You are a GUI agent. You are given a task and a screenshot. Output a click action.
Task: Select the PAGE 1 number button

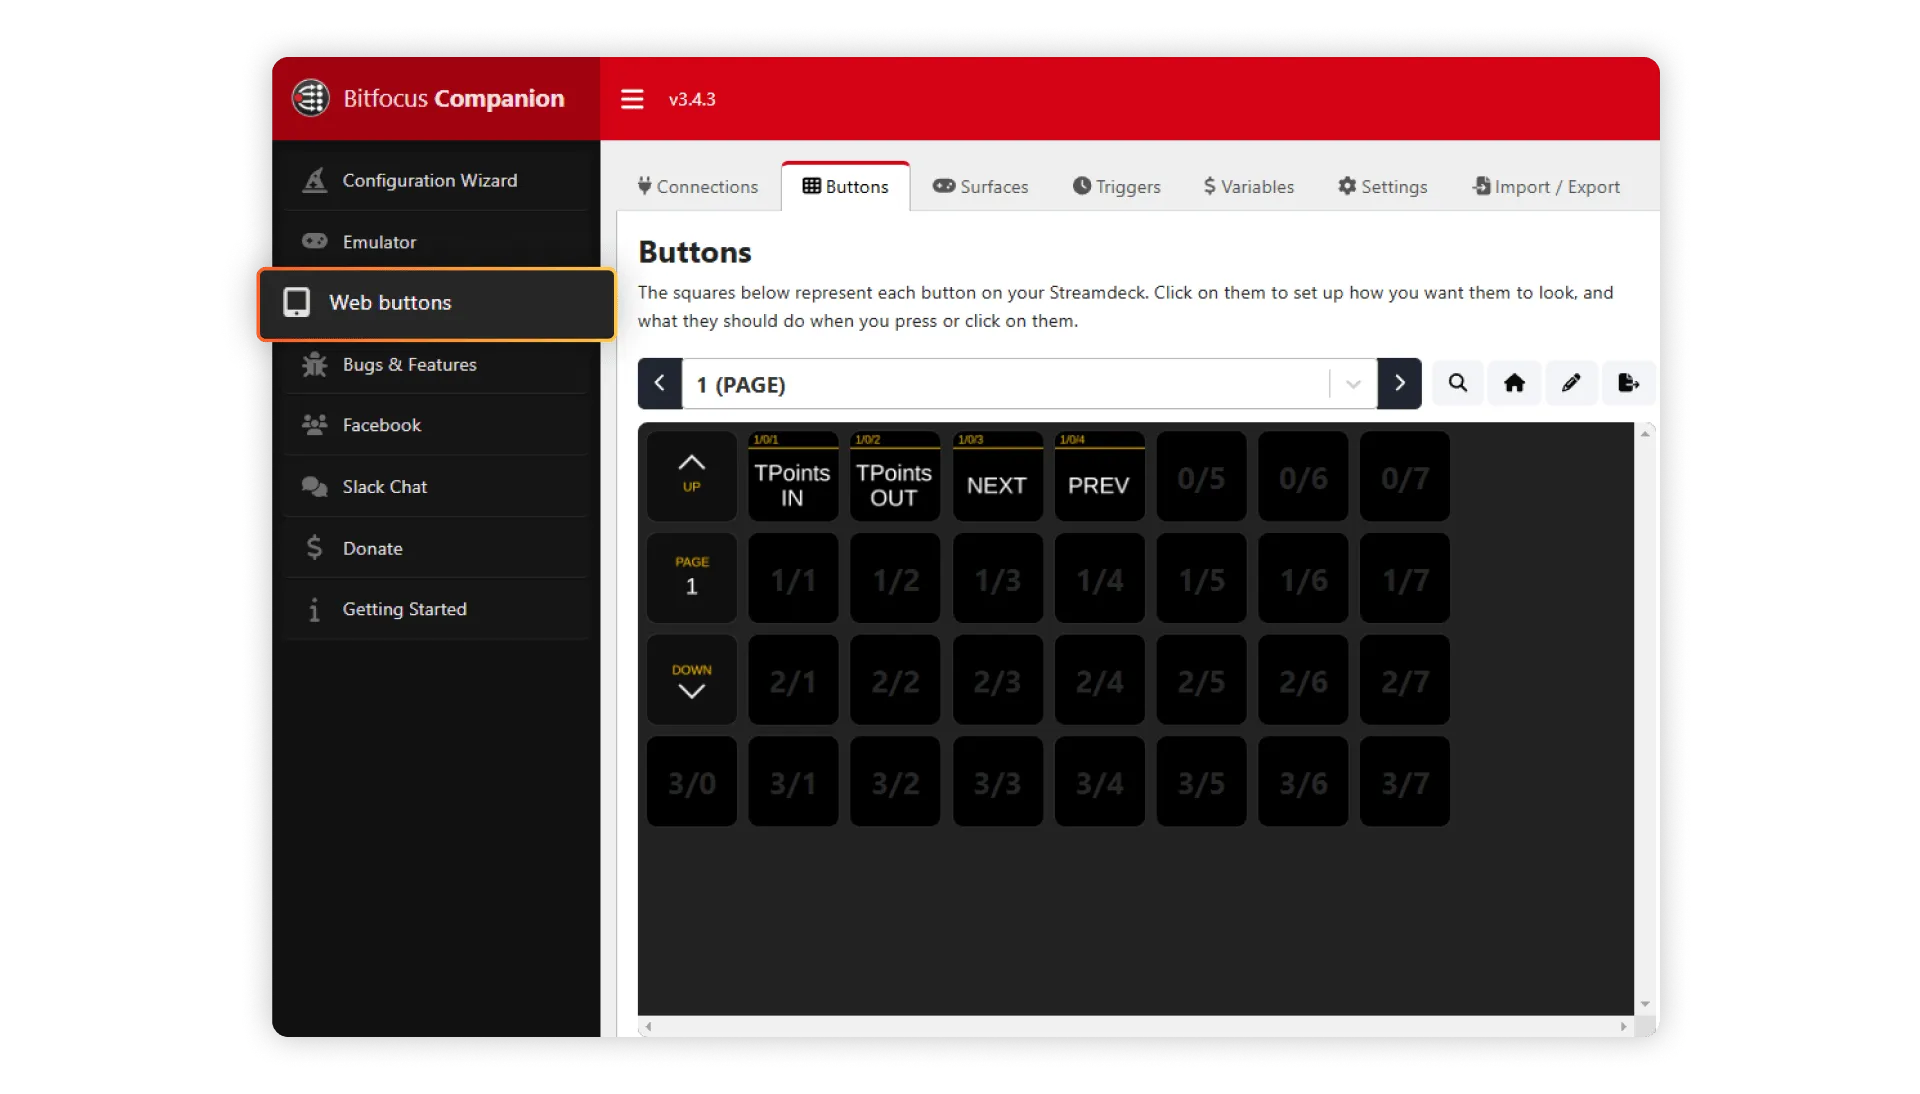pyautogui.click(x=692, y=578)
